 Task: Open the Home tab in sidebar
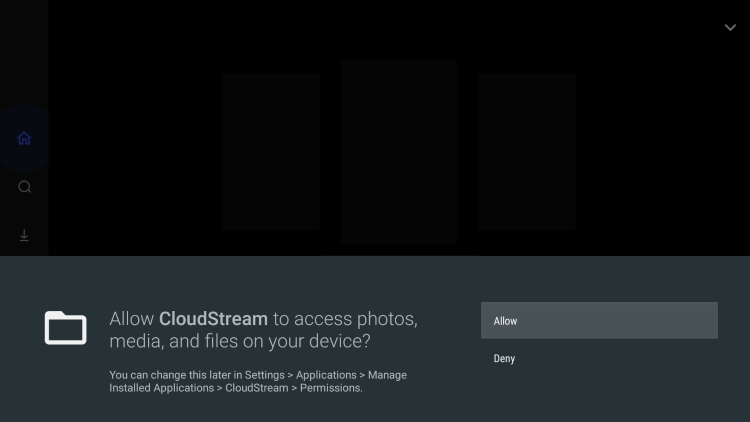pos(24,138)
